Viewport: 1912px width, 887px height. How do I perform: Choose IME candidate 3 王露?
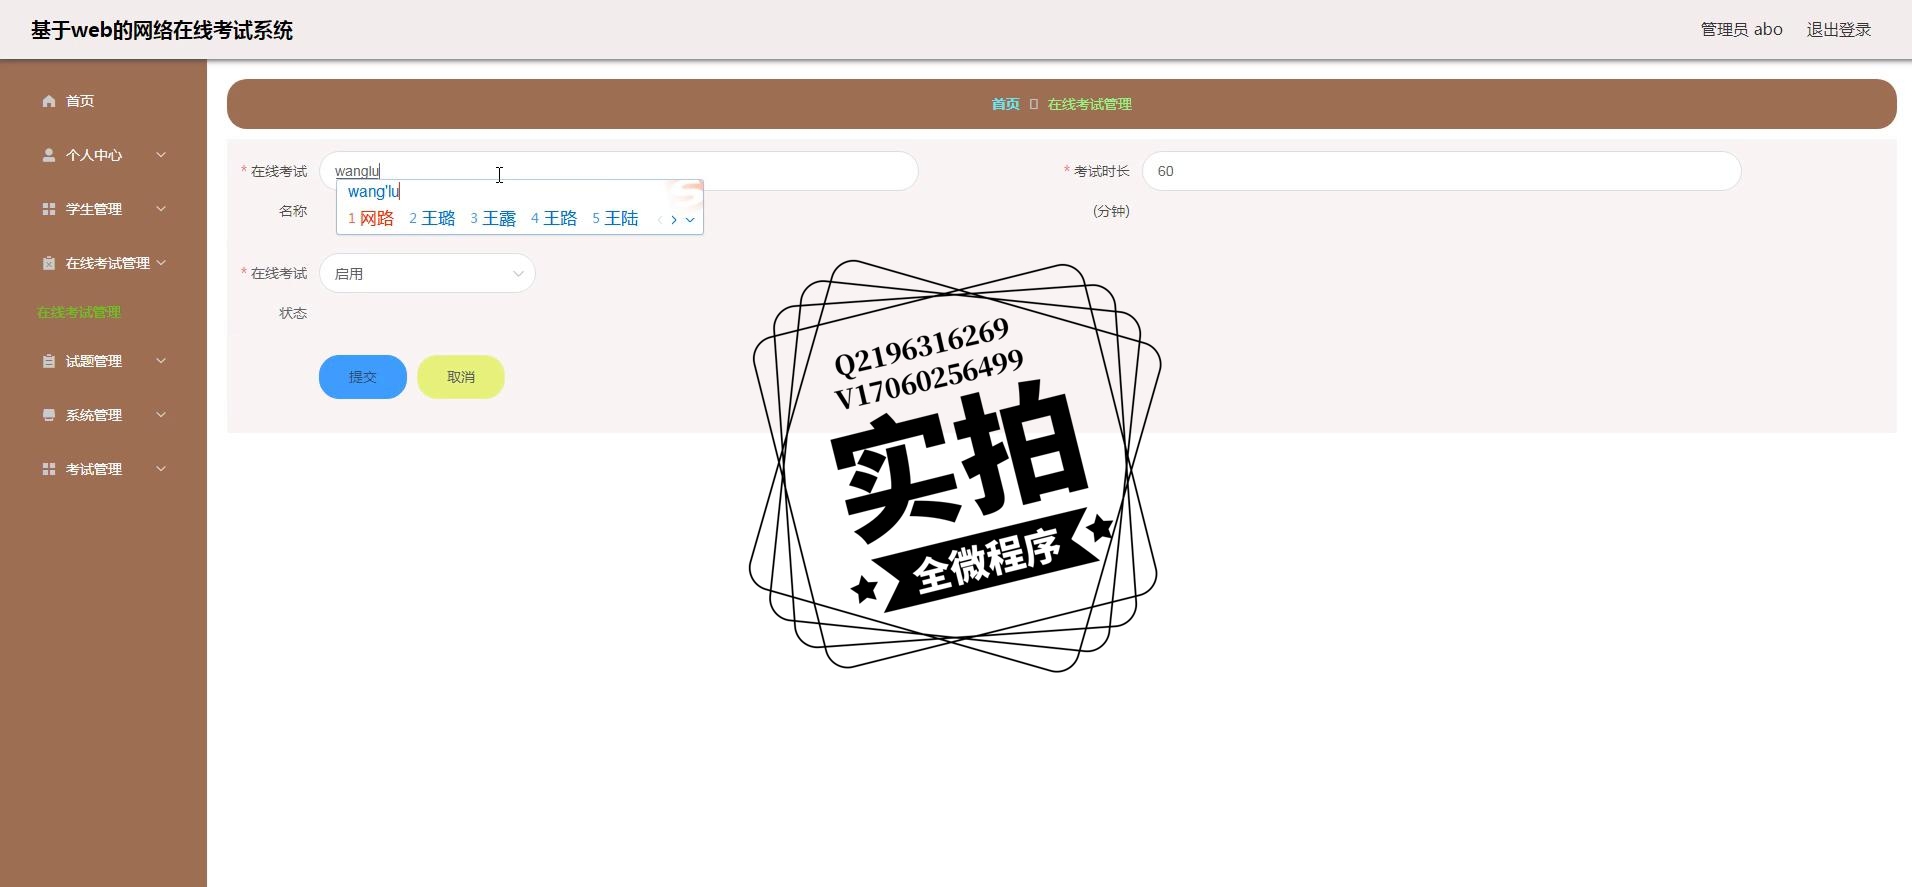(493, 218)
